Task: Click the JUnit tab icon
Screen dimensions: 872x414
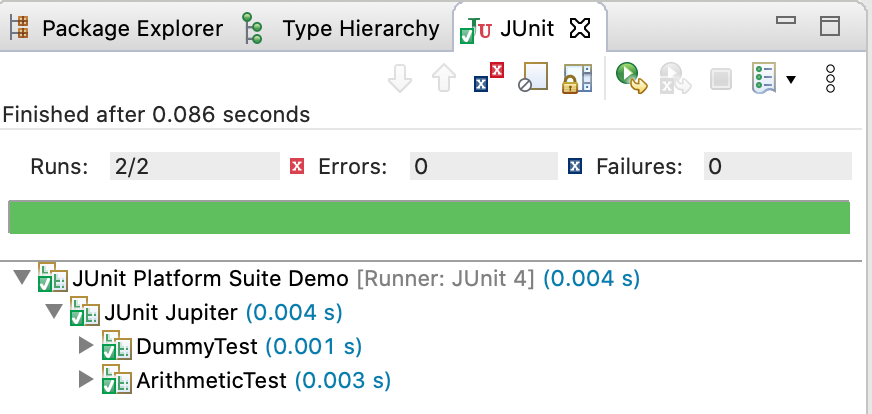Action: 476,29
